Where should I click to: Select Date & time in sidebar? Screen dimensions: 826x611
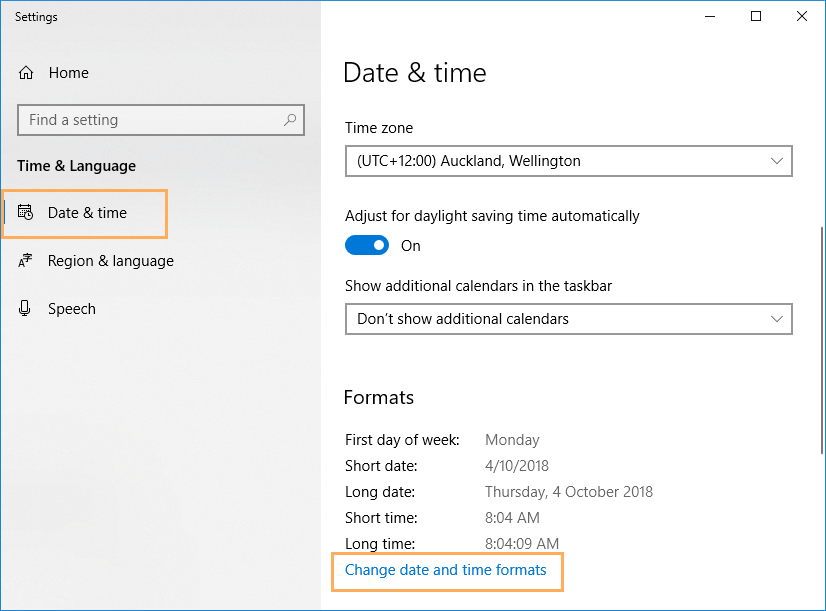tap(85, 213)
